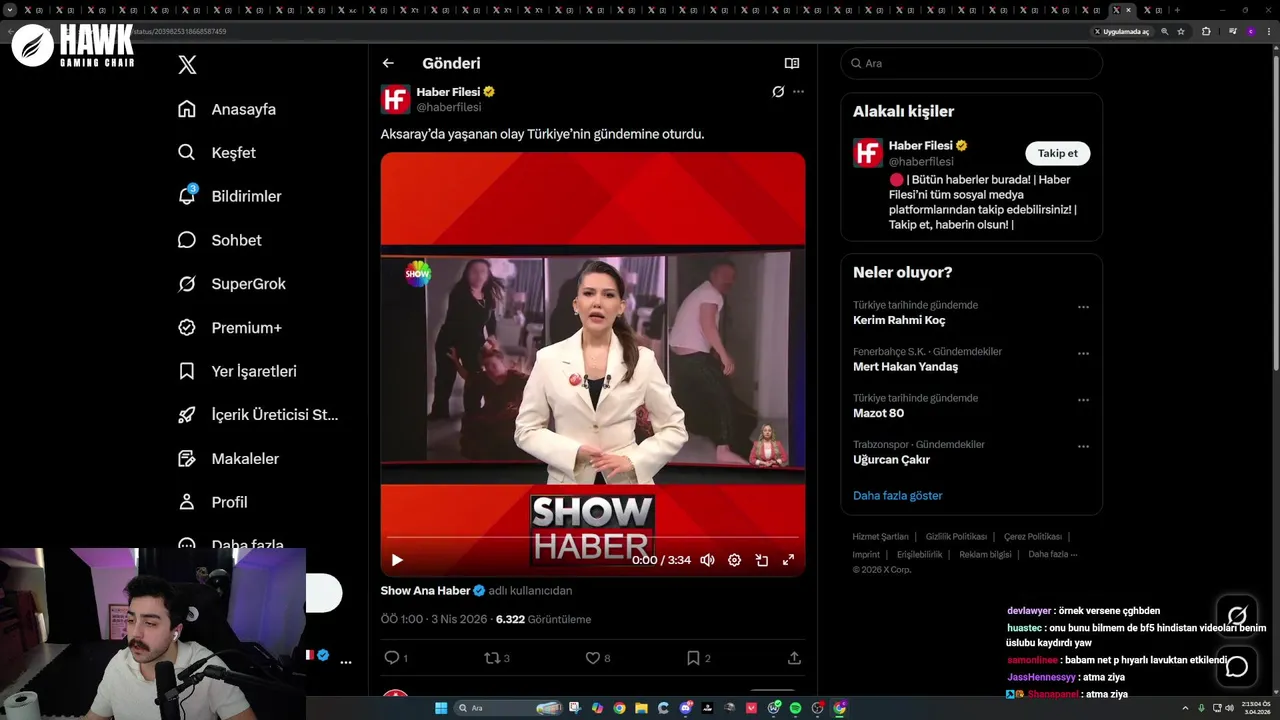
Task: Click the video progress bar
Action: [593, 538]
